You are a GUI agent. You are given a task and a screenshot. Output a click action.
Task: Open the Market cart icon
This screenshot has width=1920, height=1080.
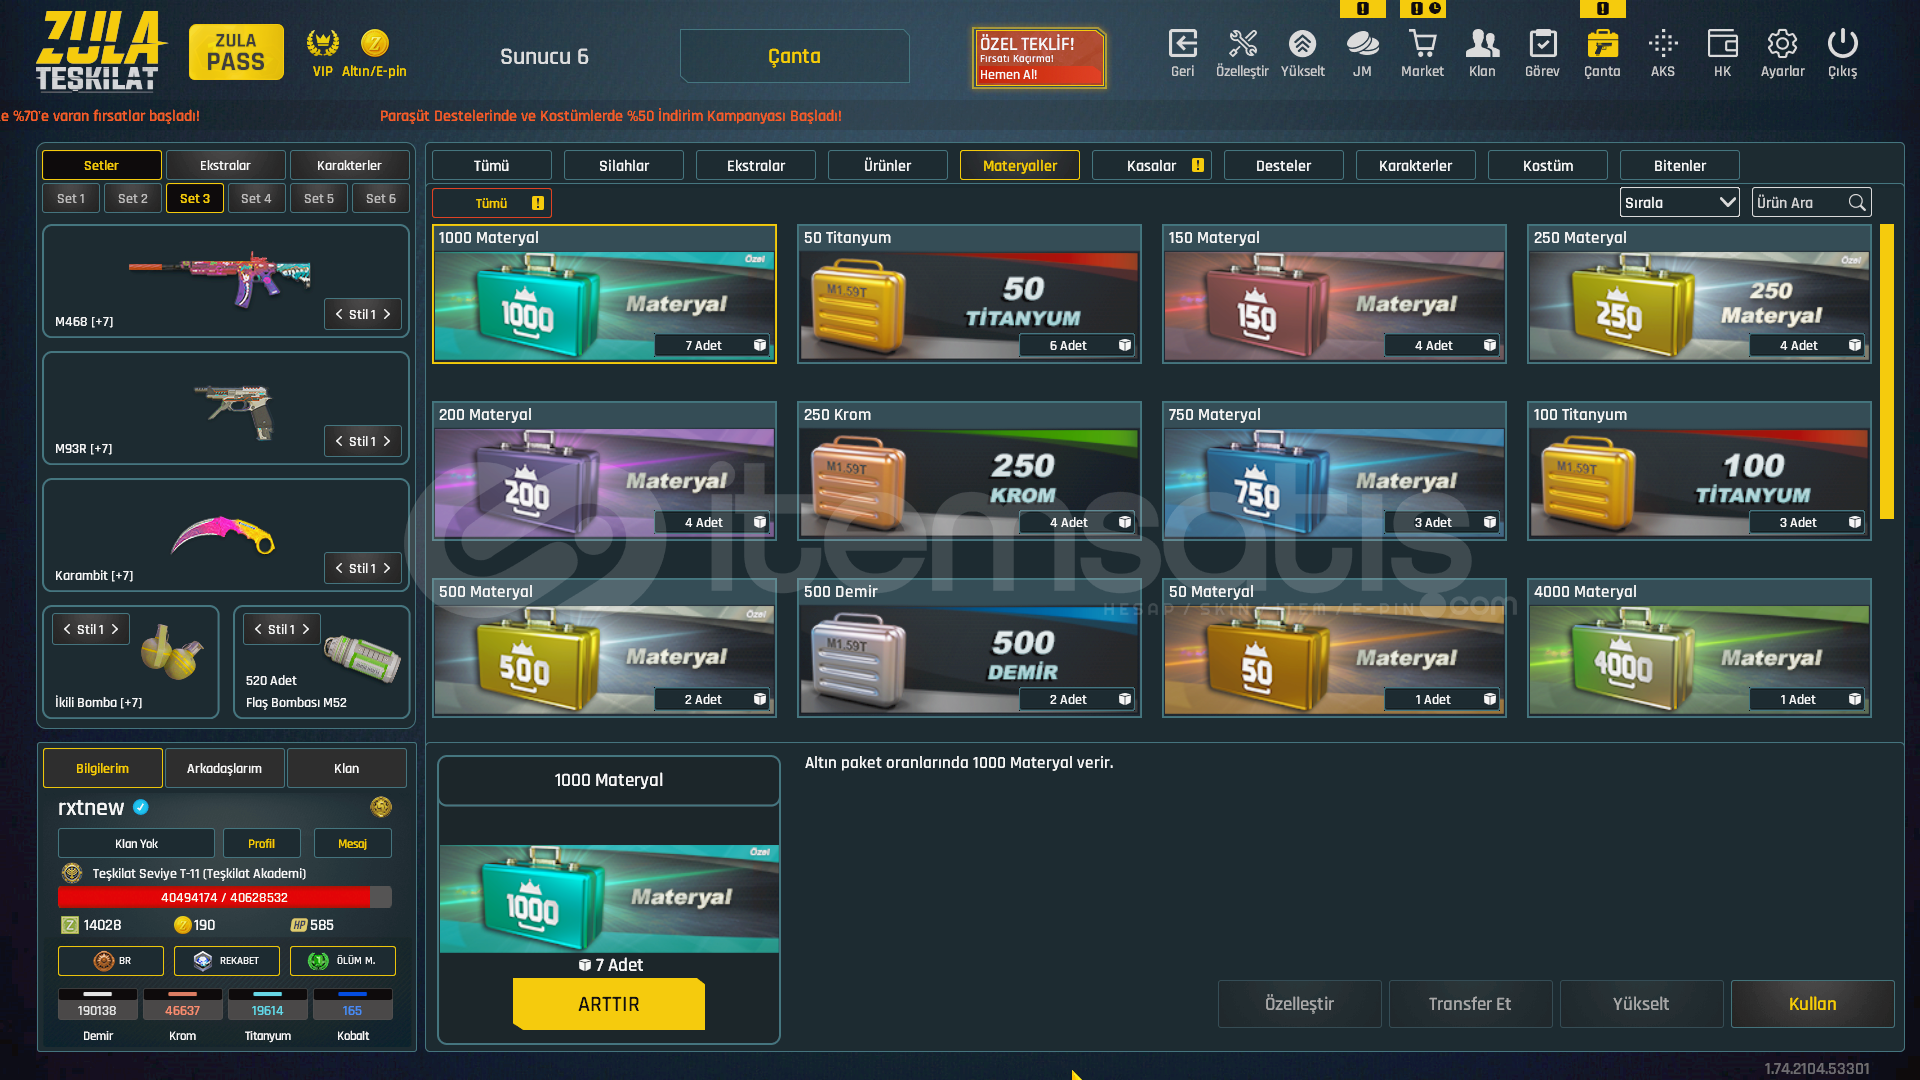[1422, 44]
